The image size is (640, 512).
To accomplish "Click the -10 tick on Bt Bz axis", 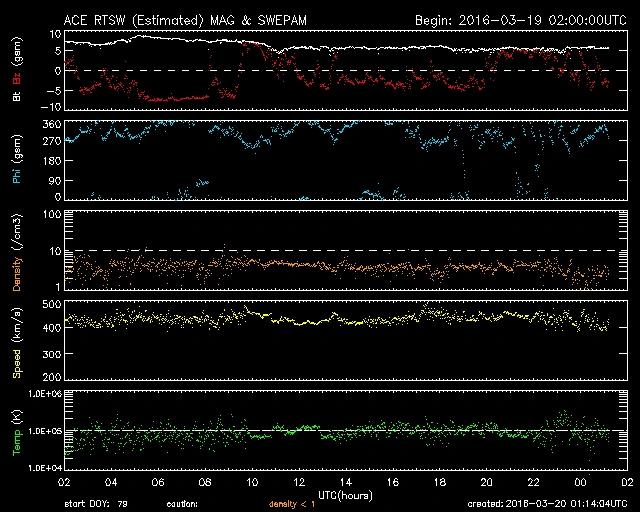I will 52,107.
